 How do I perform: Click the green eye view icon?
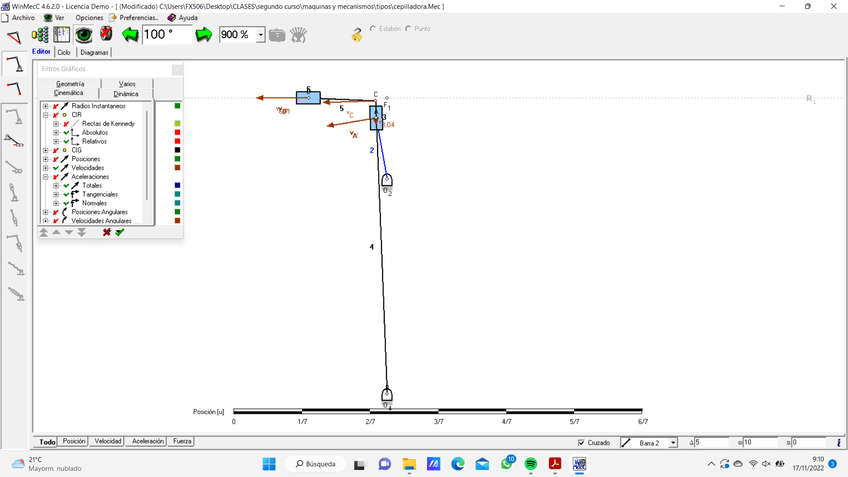84,35
